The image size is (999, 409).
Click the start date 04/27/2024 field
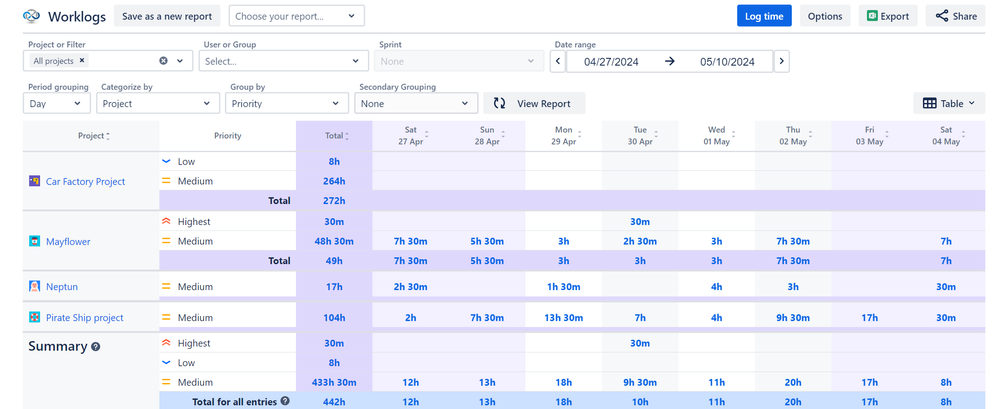(611, 62)
